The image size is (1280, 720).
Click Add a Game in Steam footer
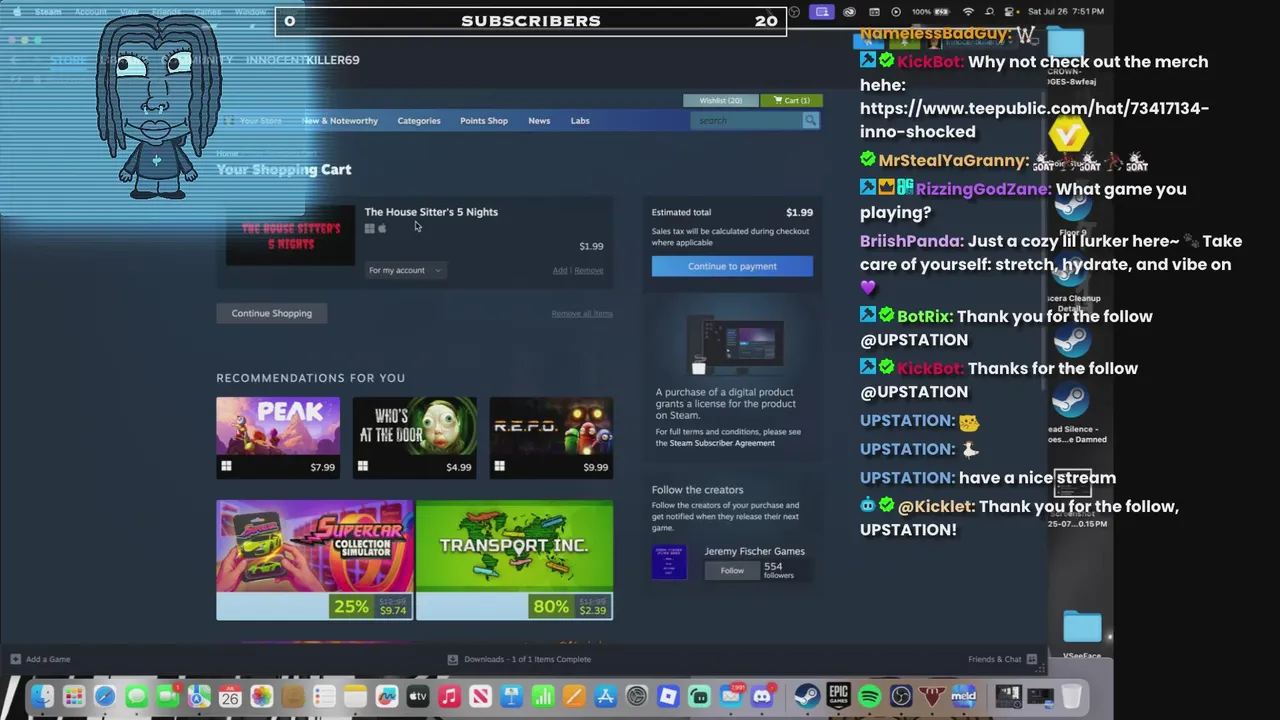pos(40,659)
